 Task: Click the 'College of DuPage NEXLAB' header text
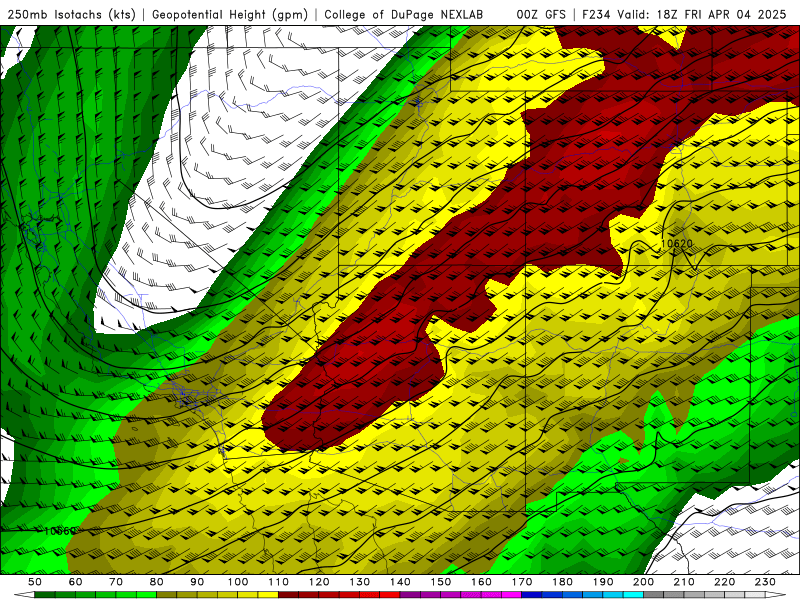(x=403, y=14)
